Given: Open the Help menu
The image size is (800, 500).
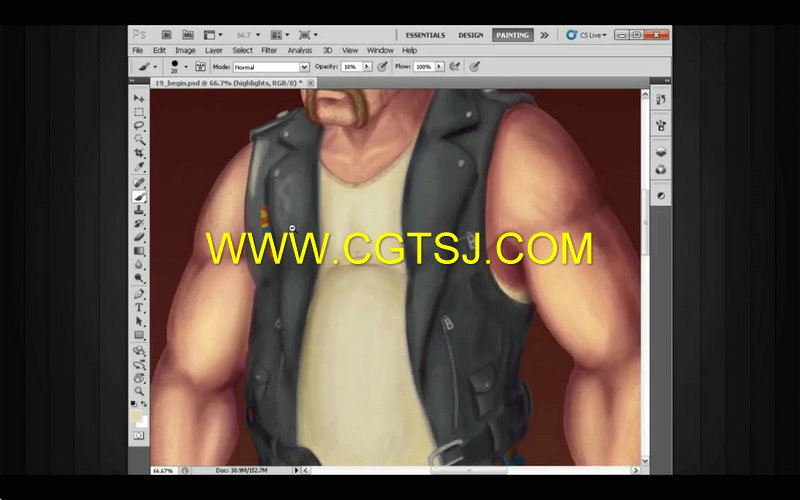Looking at the screenshot, I should 409,51.
